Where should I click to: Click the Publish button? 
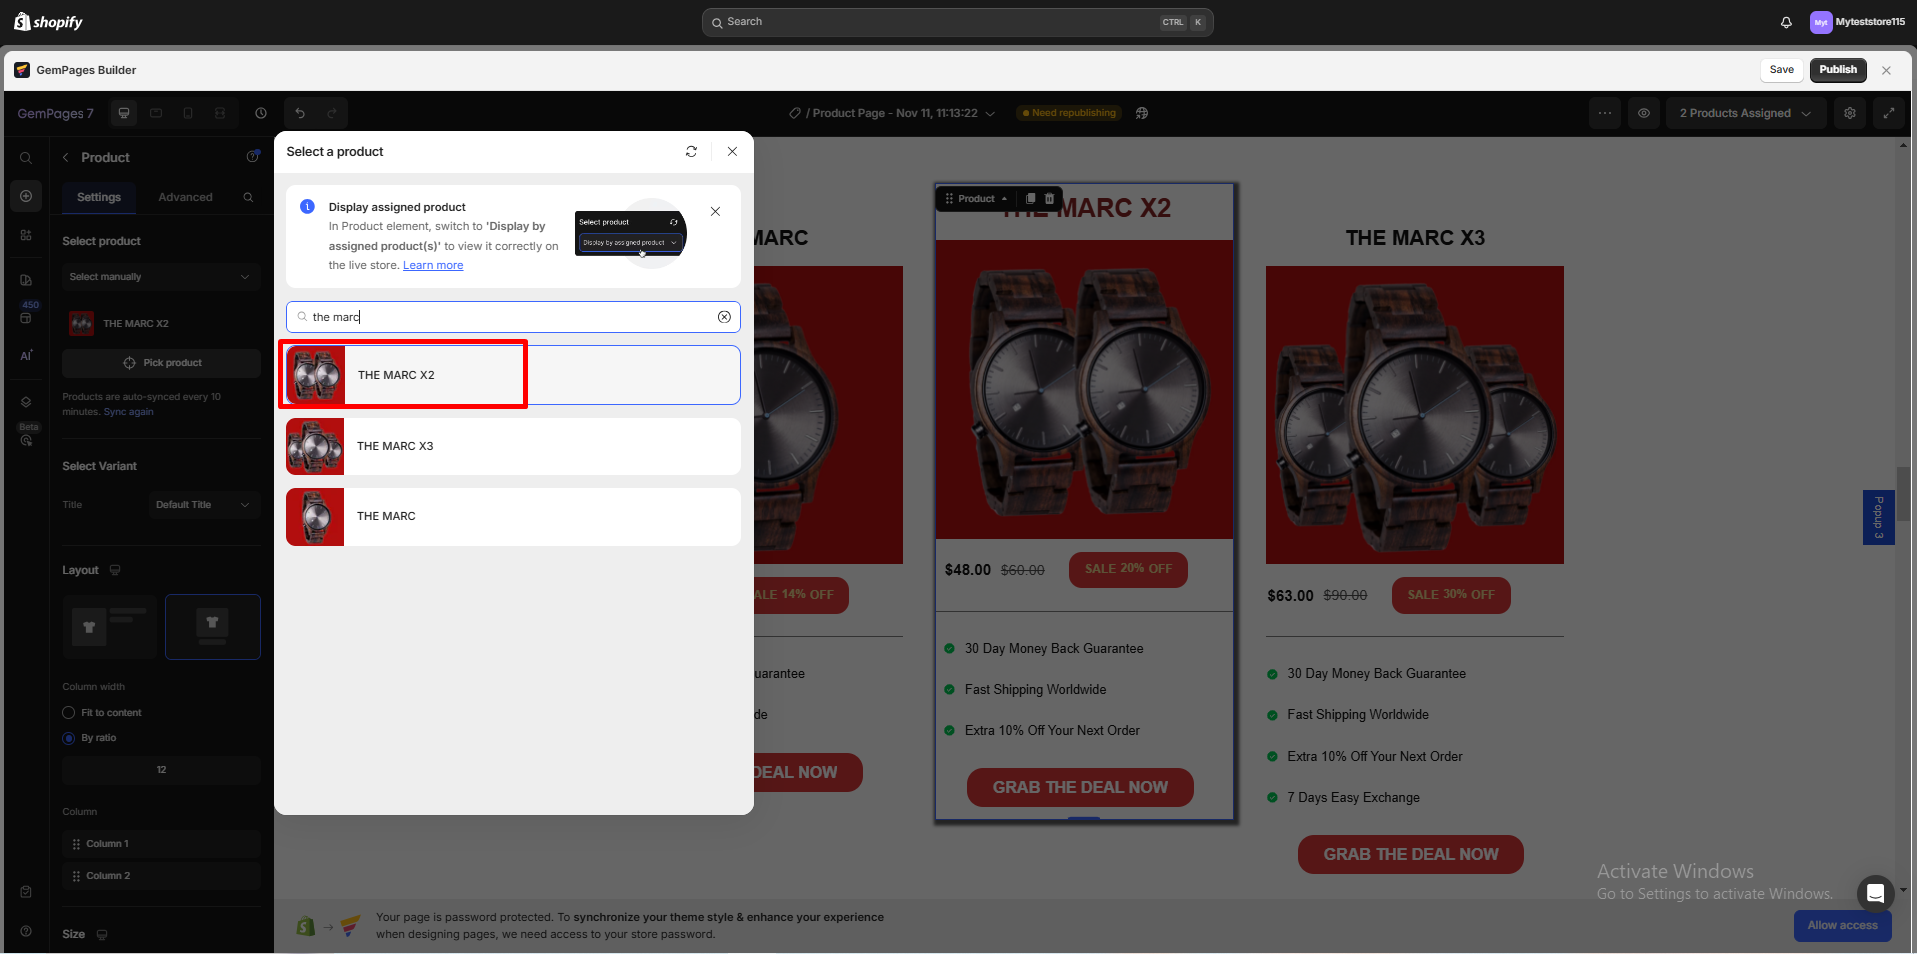click(x=1837, y=70)
